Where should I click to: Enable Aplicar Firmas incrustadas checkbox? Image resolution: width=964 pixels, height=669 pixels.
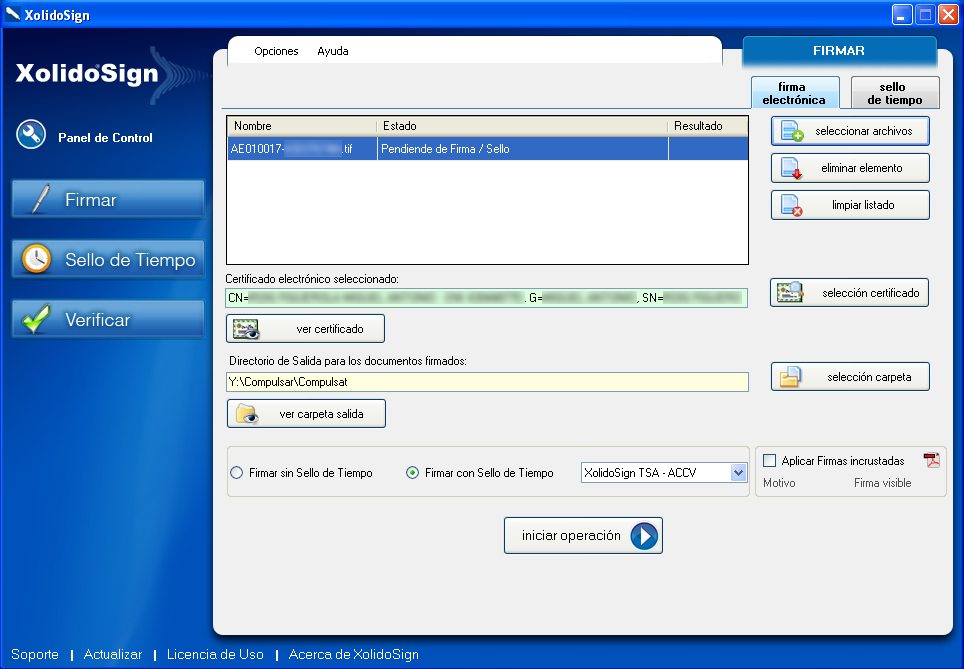point(769,461)
